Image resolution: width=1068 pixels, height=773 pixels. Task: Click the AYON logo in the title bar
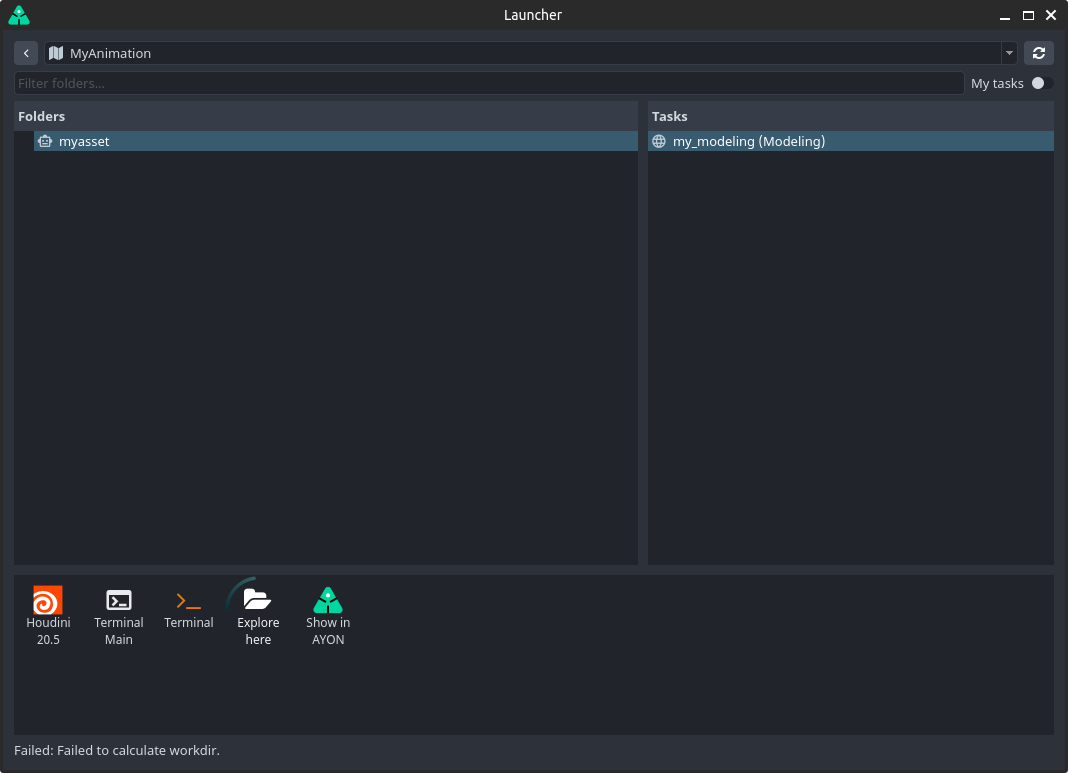pos(18,15)
